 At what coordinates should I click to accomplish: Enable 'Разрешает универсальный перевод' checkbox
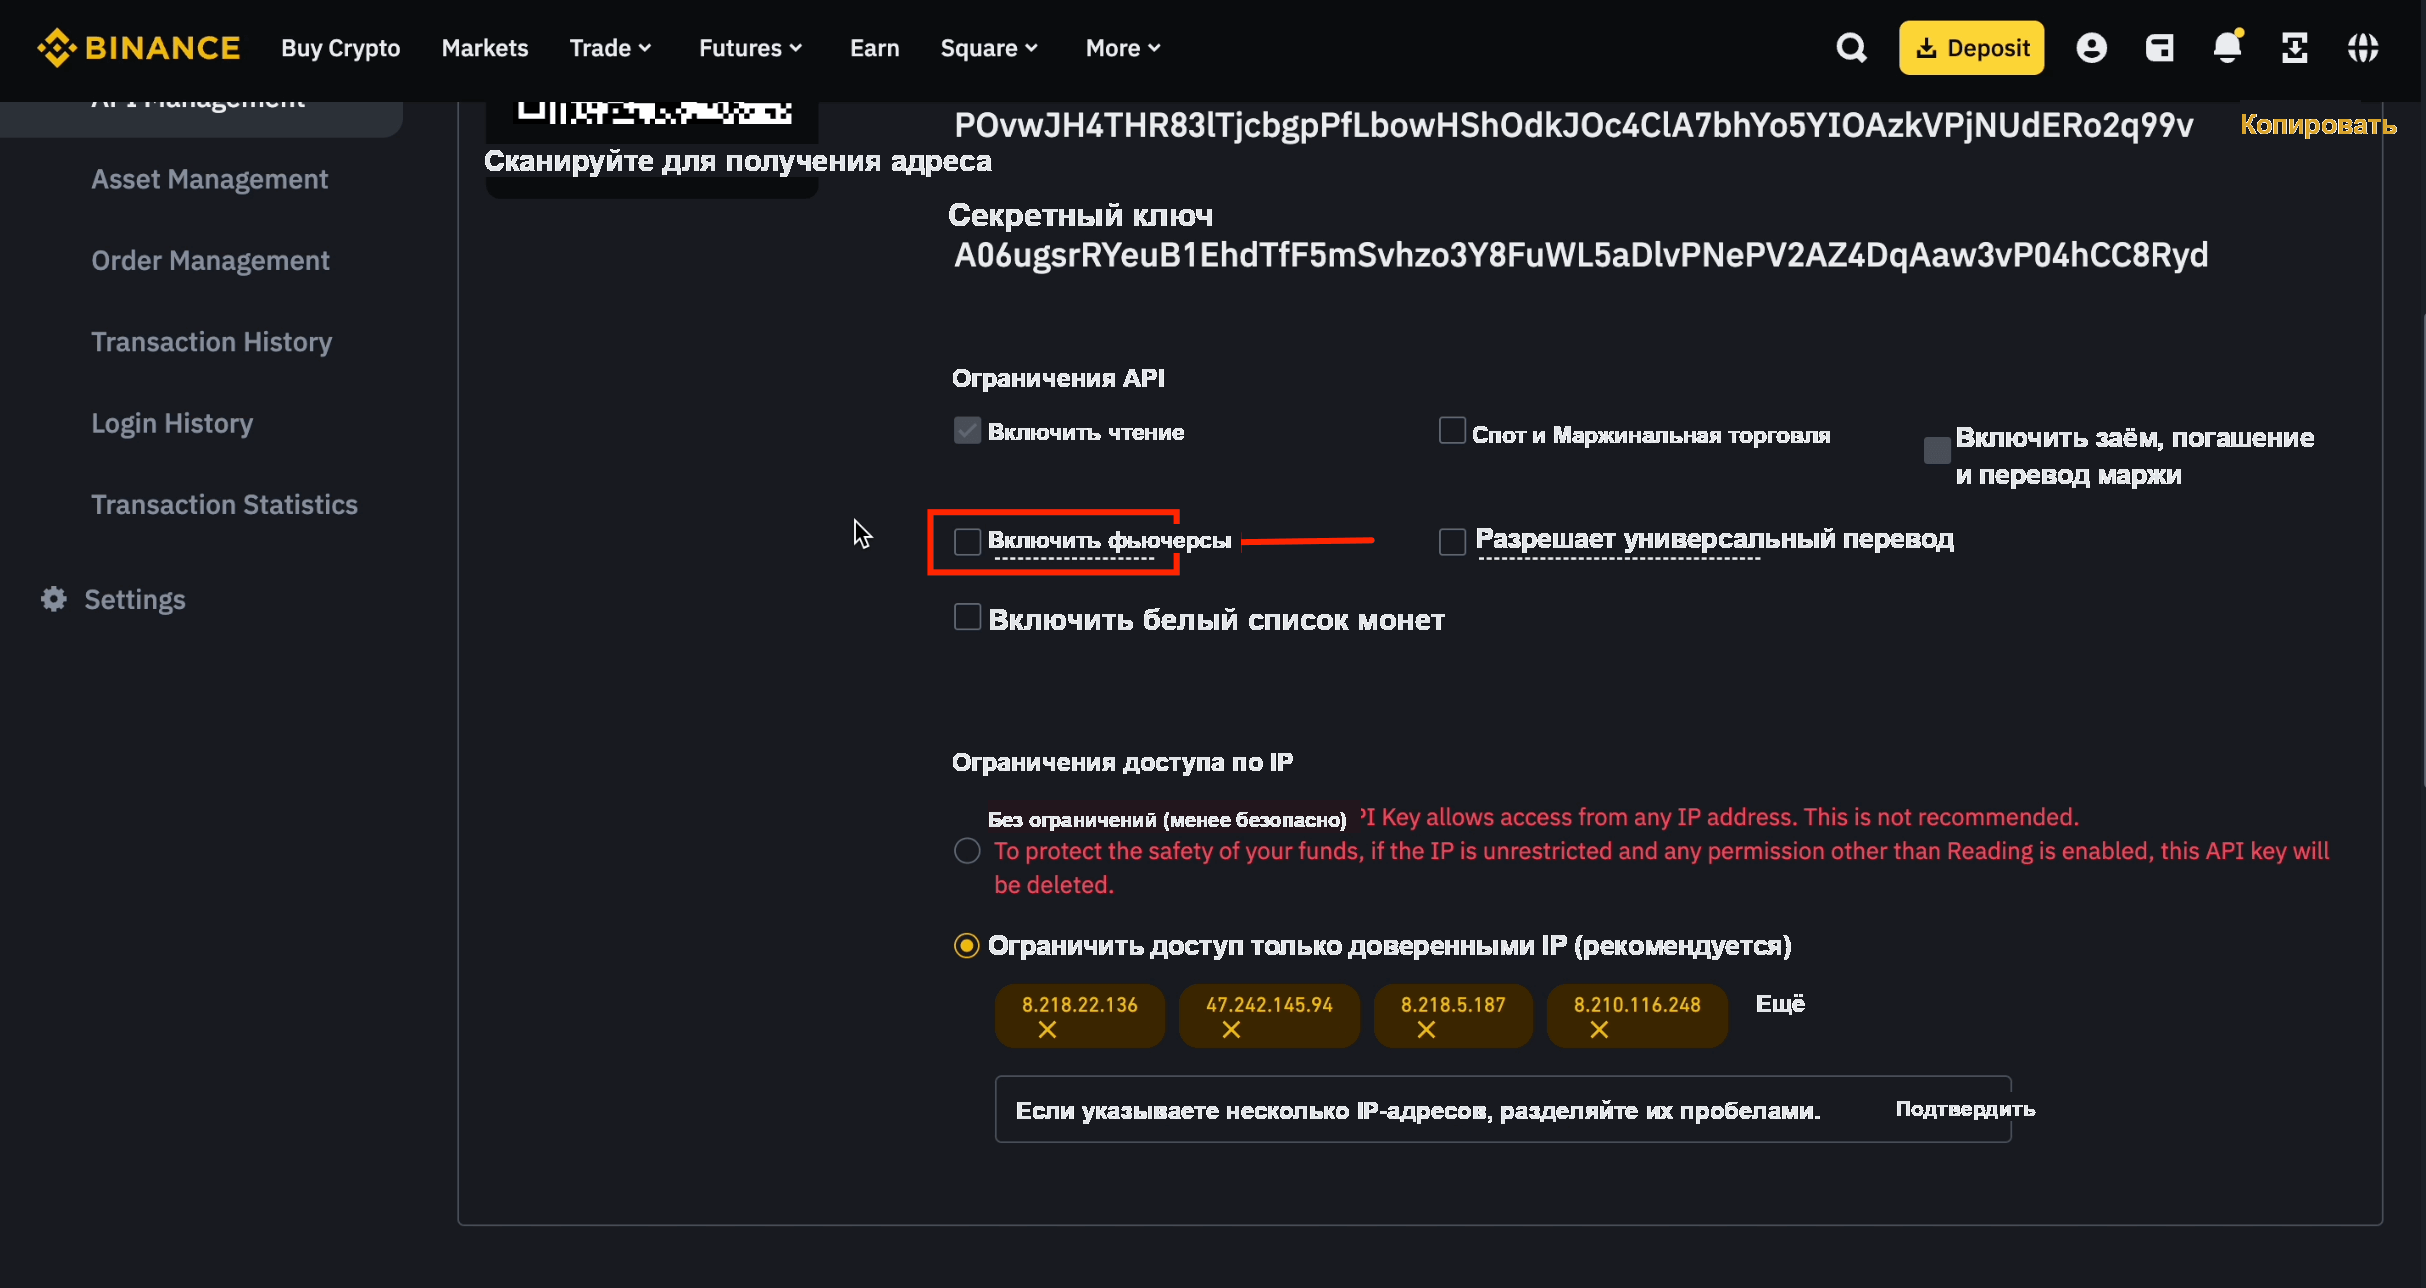click(1452, 541)
